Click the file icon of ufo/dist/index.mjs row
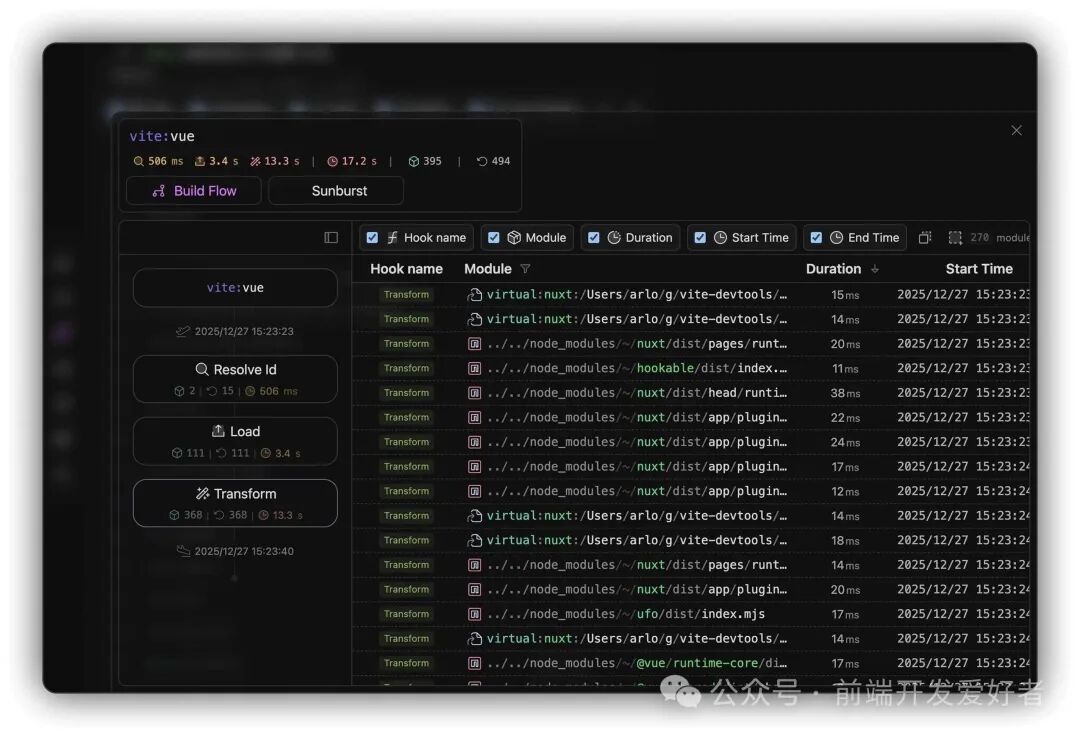 [475, 614]
